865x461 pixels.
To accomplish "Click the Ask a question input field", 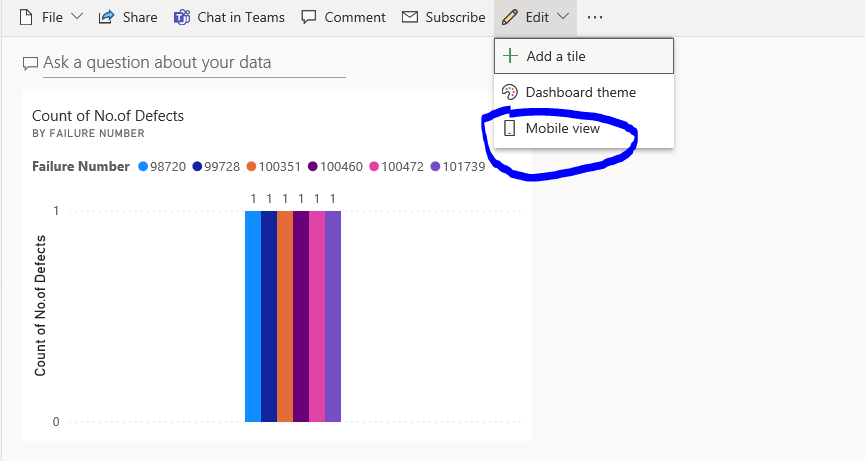I will pos(194,63).
